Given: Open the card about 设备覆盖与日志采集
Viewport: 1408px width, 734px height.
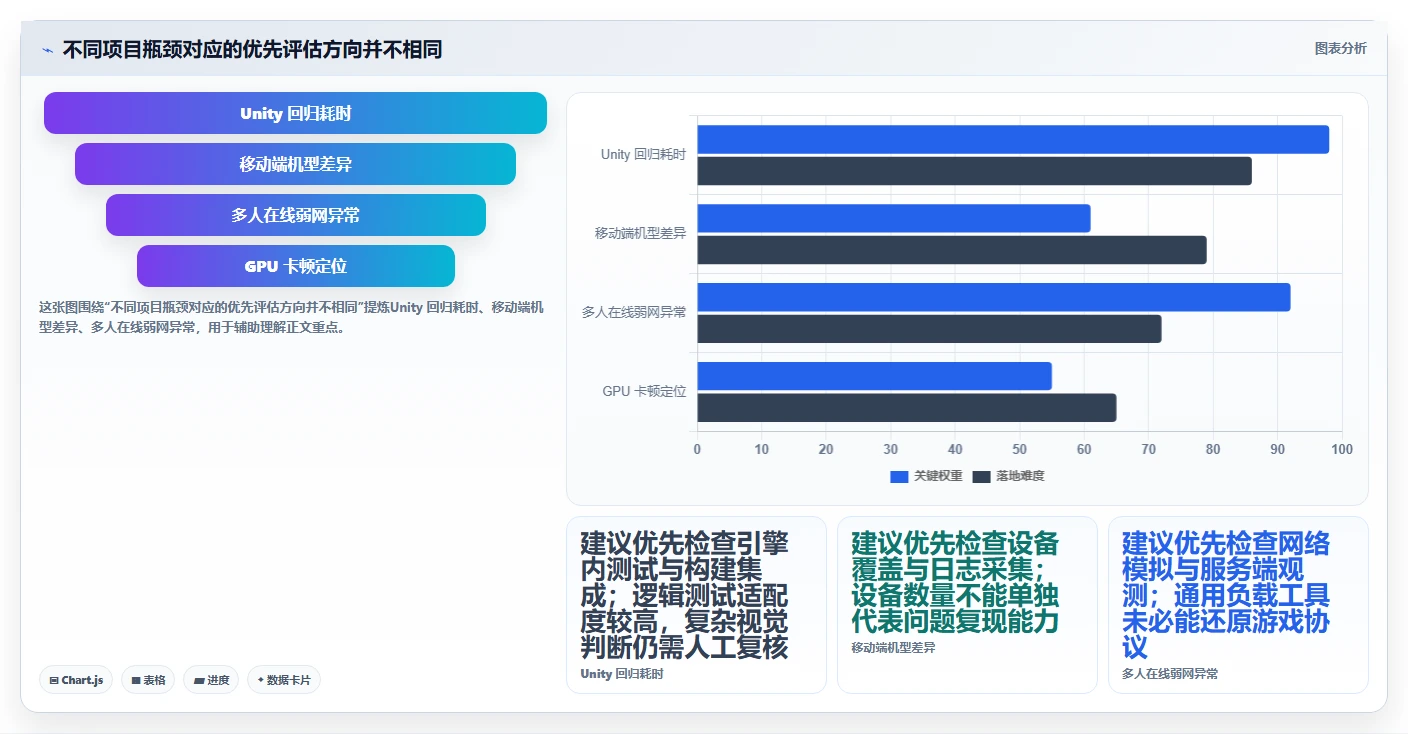Looking at the screenshot, I should click(967, 604).
